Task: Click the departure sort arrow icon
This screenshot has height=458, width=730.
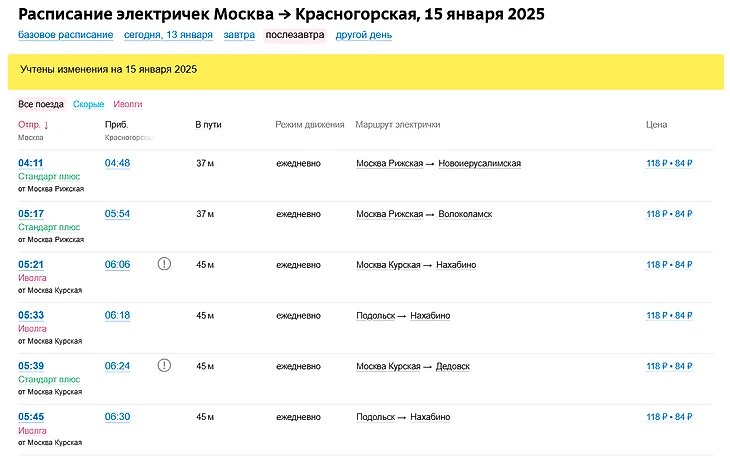Action: [47, 125]
